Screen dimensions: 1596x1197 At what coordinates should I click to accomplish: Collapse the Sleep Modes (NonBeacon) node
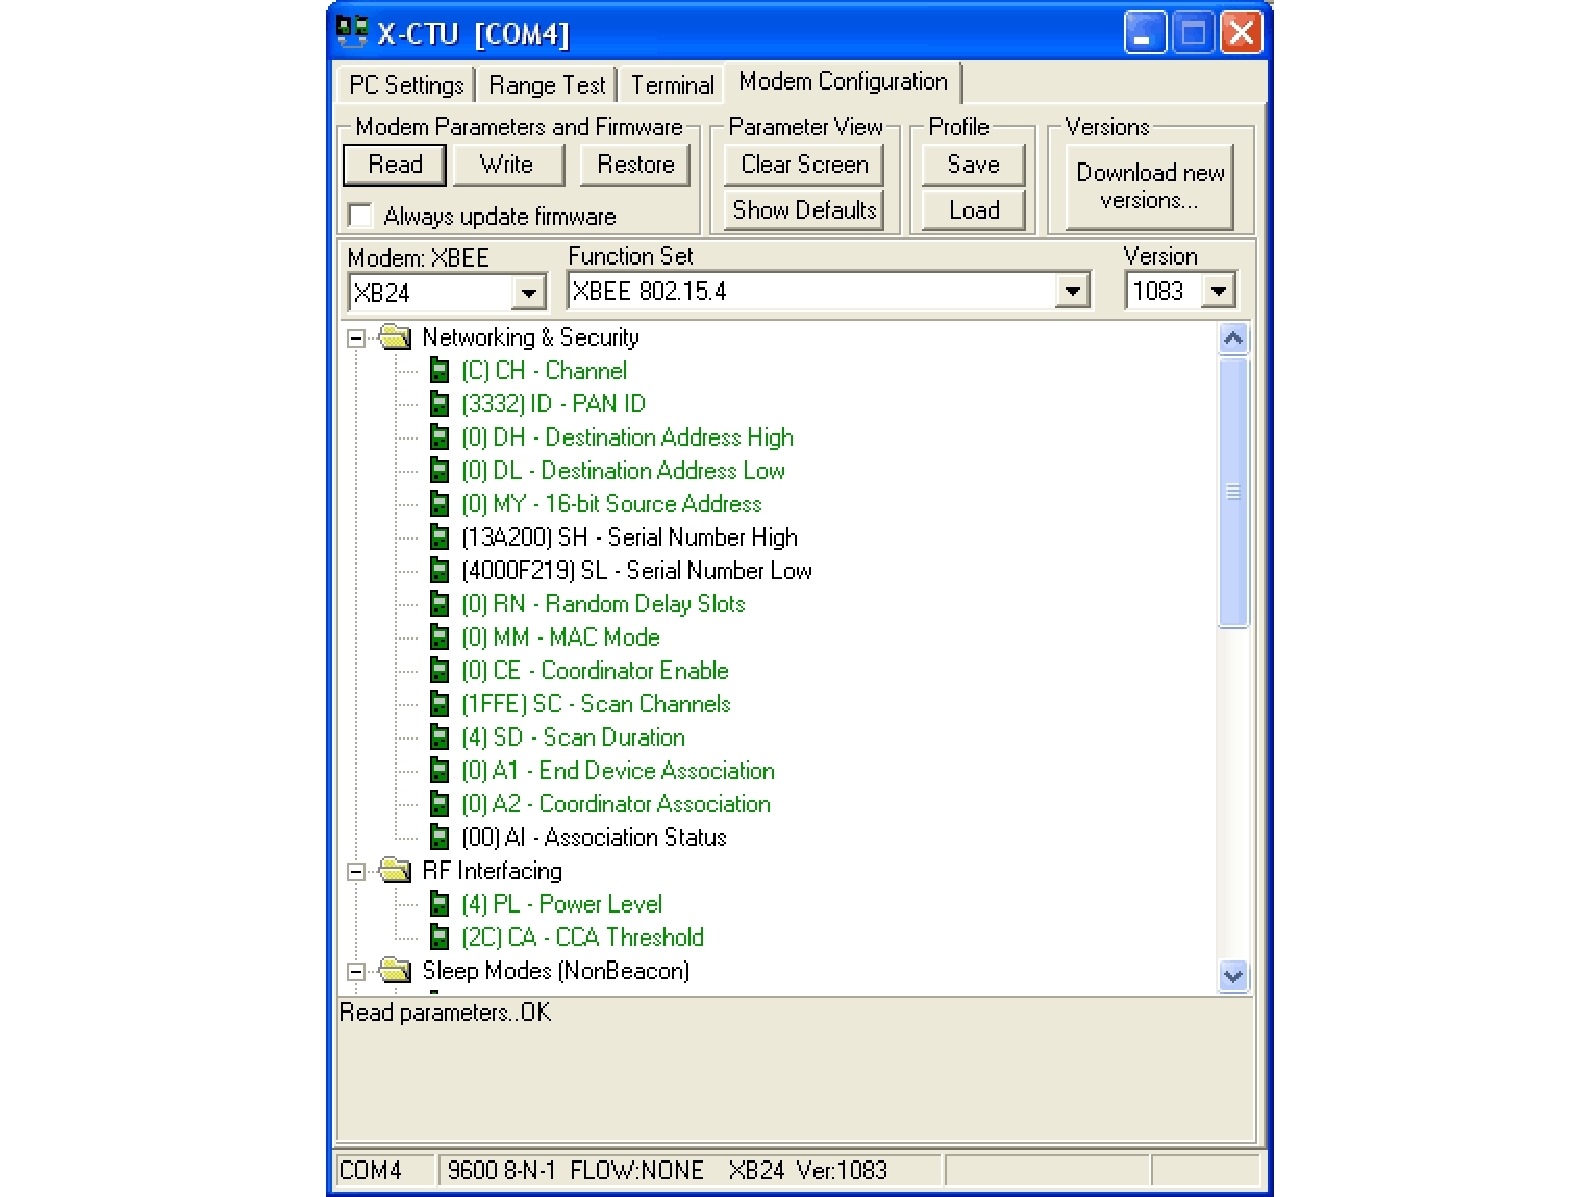(x=355, y=972)
